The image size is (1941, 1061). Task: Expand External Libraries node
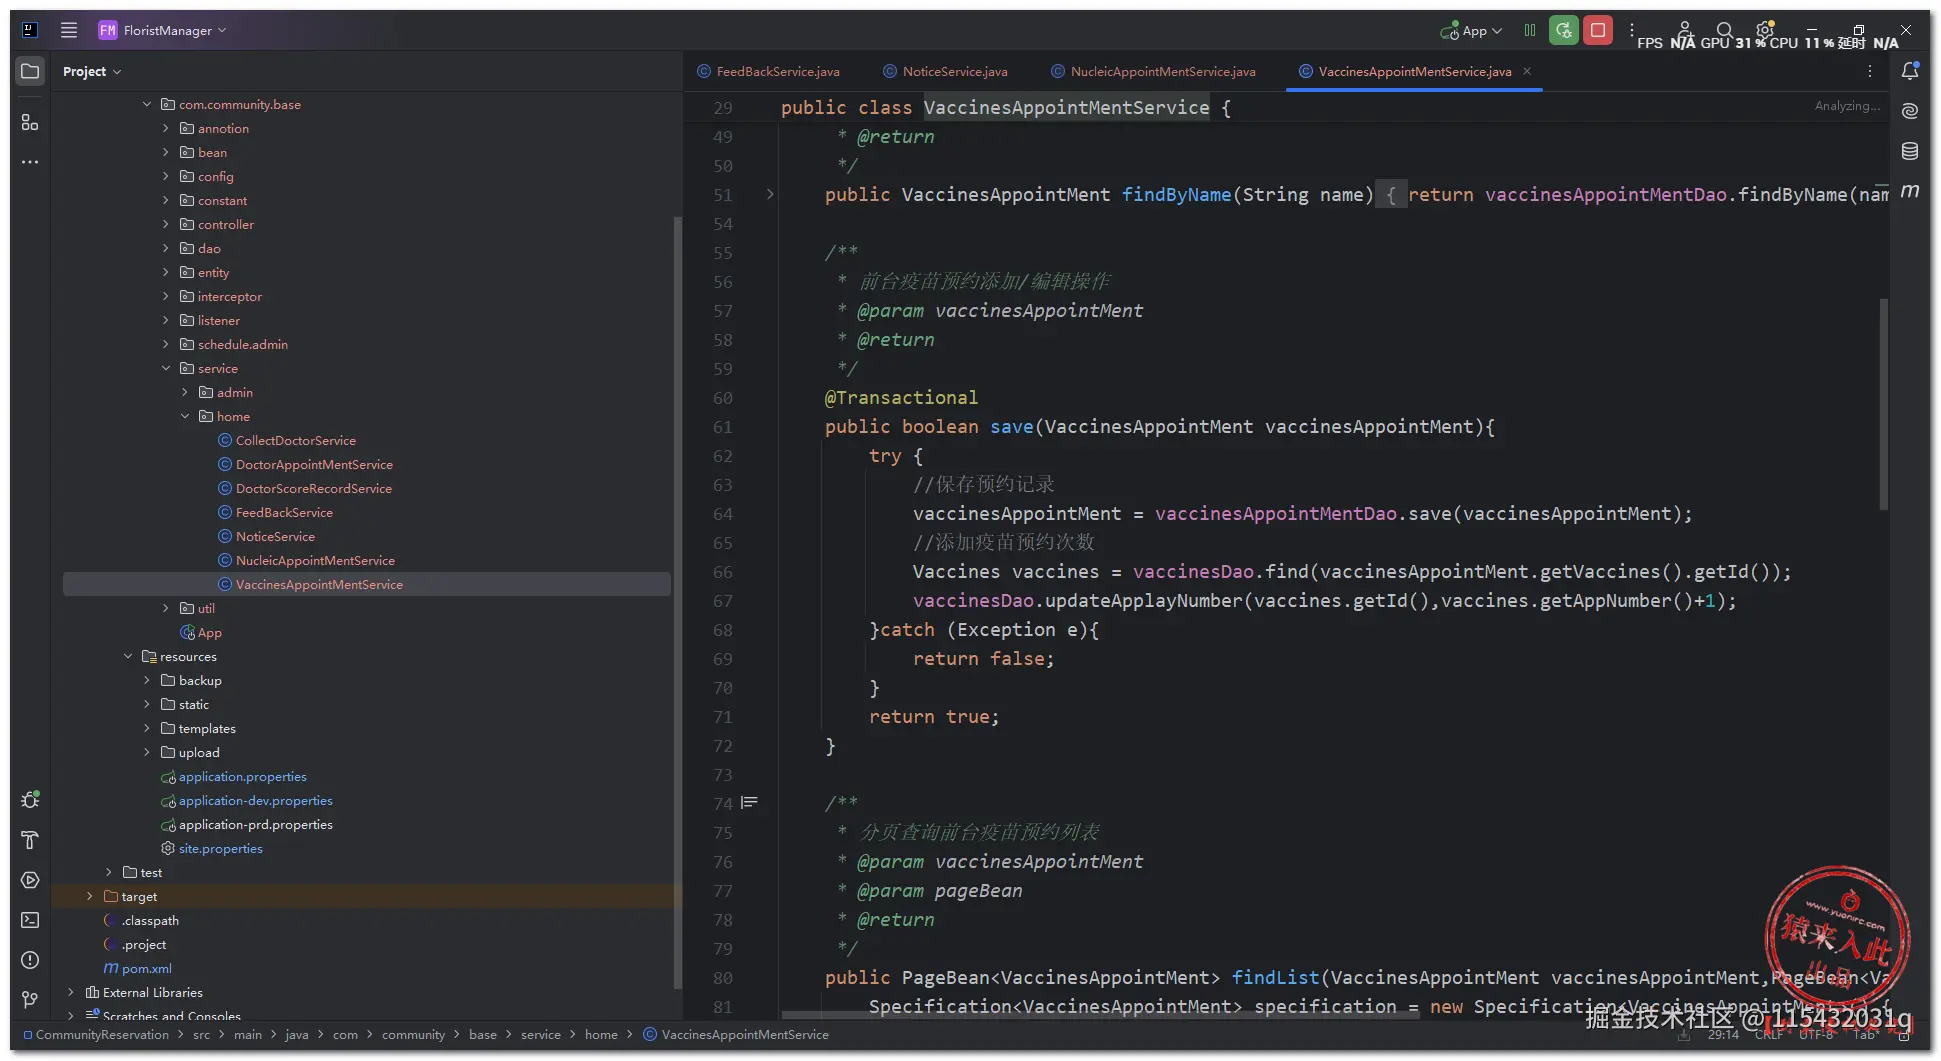(x=71, y=992)
